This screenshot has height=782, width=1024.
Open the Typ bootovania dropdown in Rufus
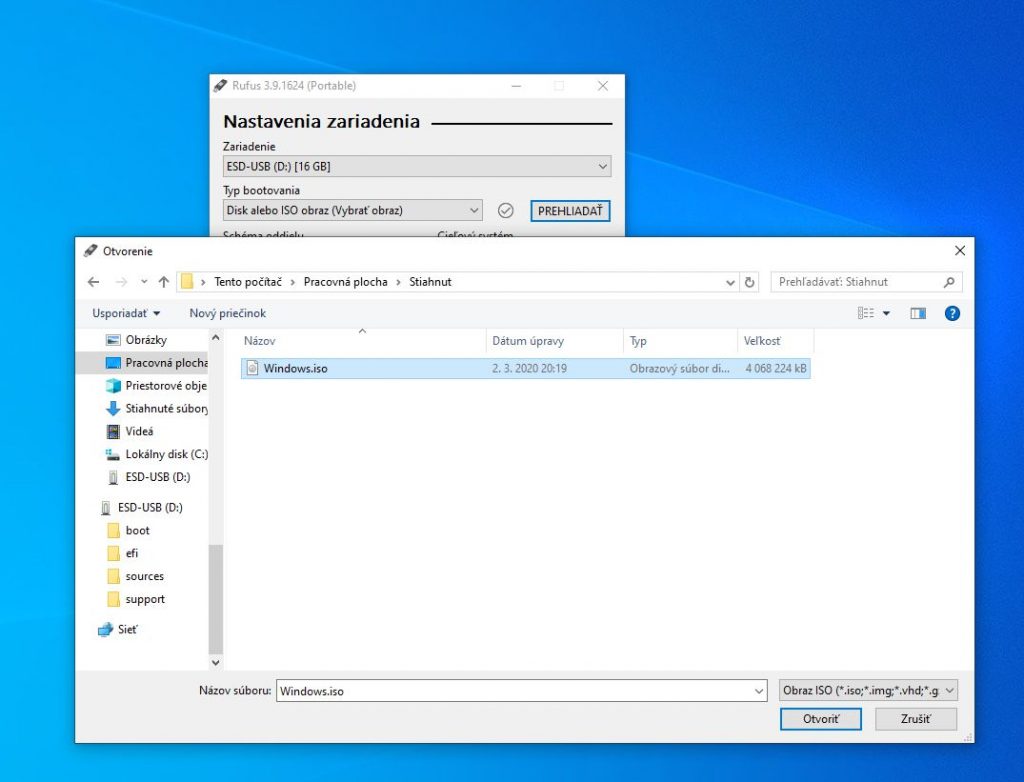tap(353, 210)
